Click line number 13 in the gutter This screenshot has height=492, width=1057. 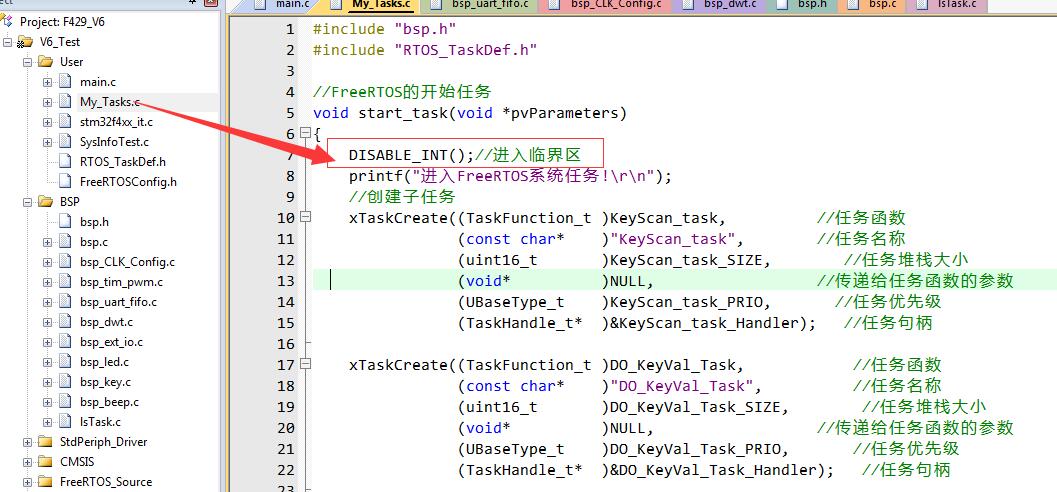click(286, 280)
